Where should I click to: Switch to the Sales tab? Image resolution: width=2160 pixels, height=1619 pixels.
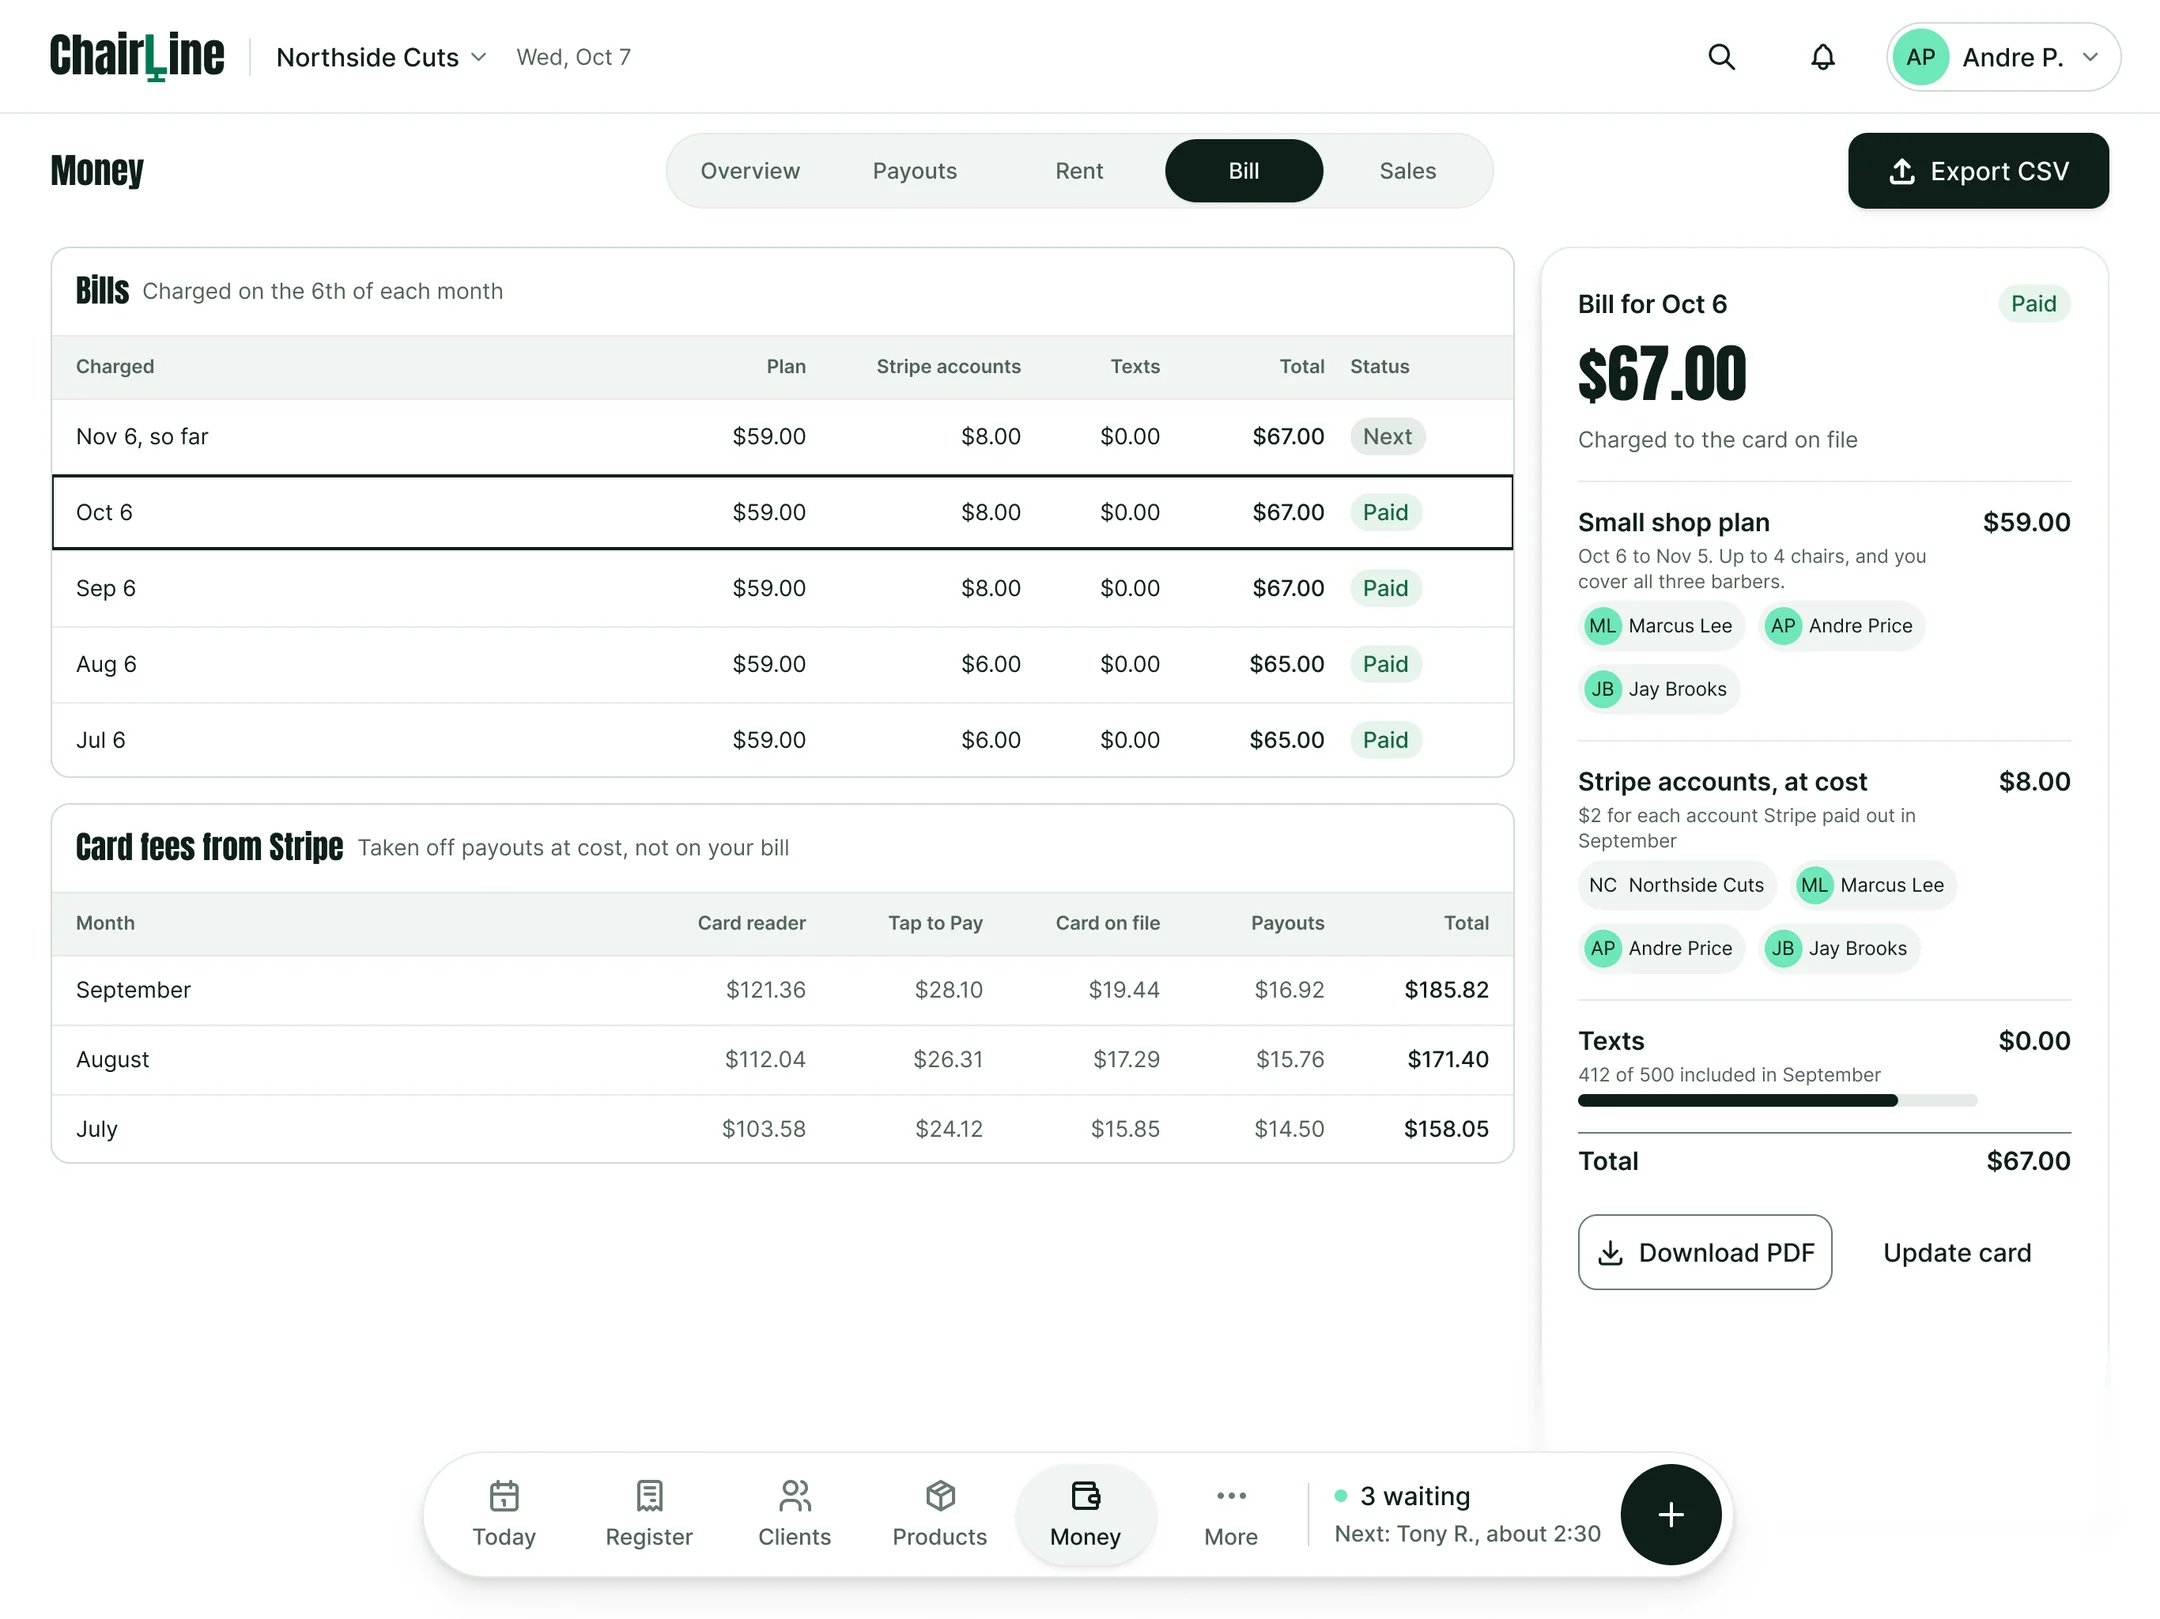(x=1407, y=171)
